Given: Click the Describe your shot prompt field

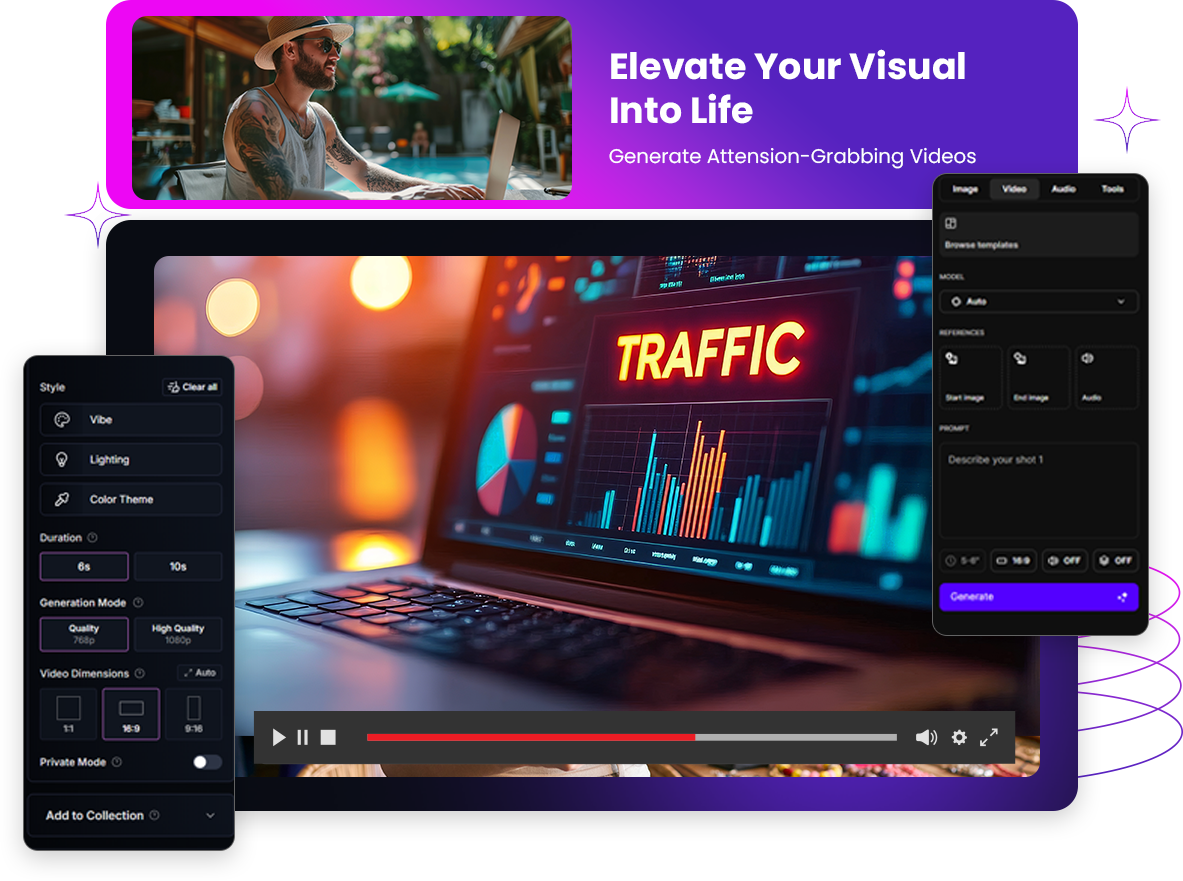Looking at the screenshot, I should point(1038,490).
